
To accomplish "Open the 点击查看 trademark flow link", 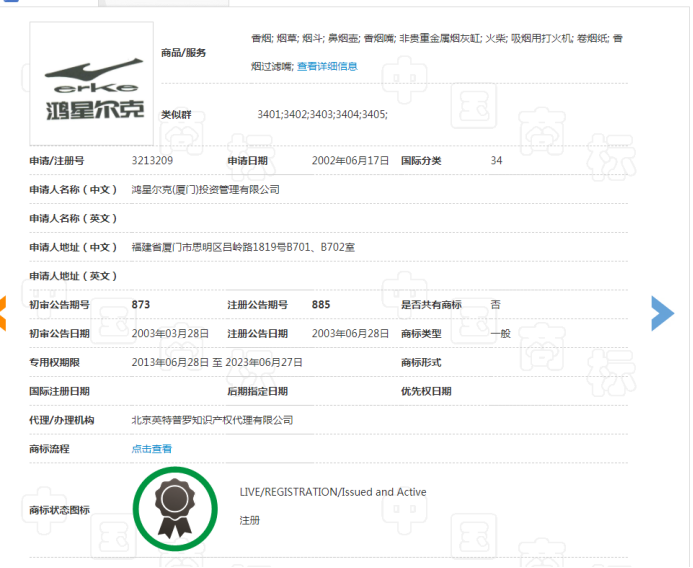I will (152, 449).
